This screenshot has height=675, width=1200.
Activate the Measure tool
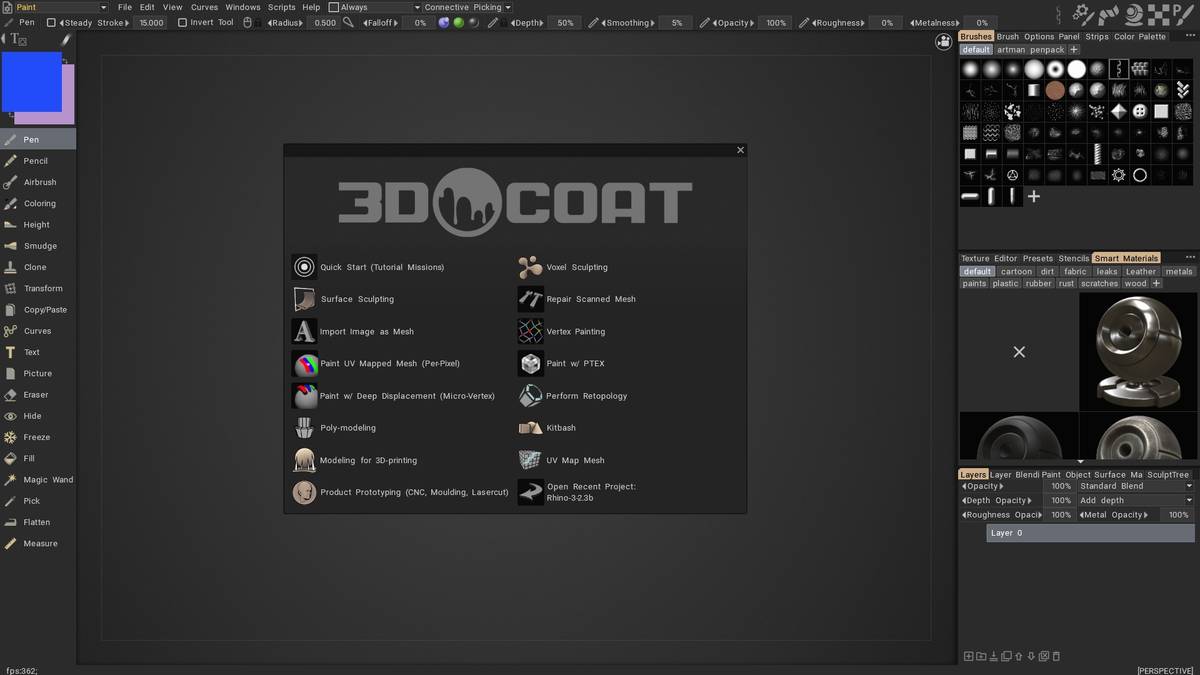[x=40, y=544]
